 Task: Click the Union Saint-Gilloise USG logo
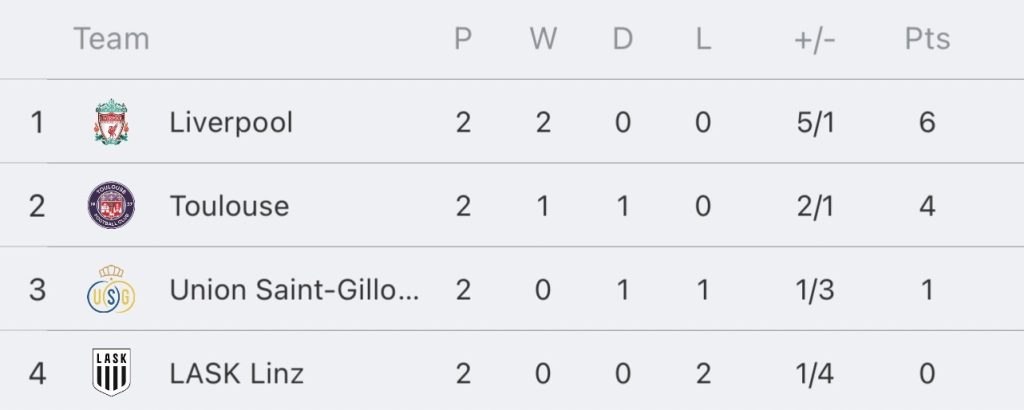pyautogui.click(x=111, y=289)
